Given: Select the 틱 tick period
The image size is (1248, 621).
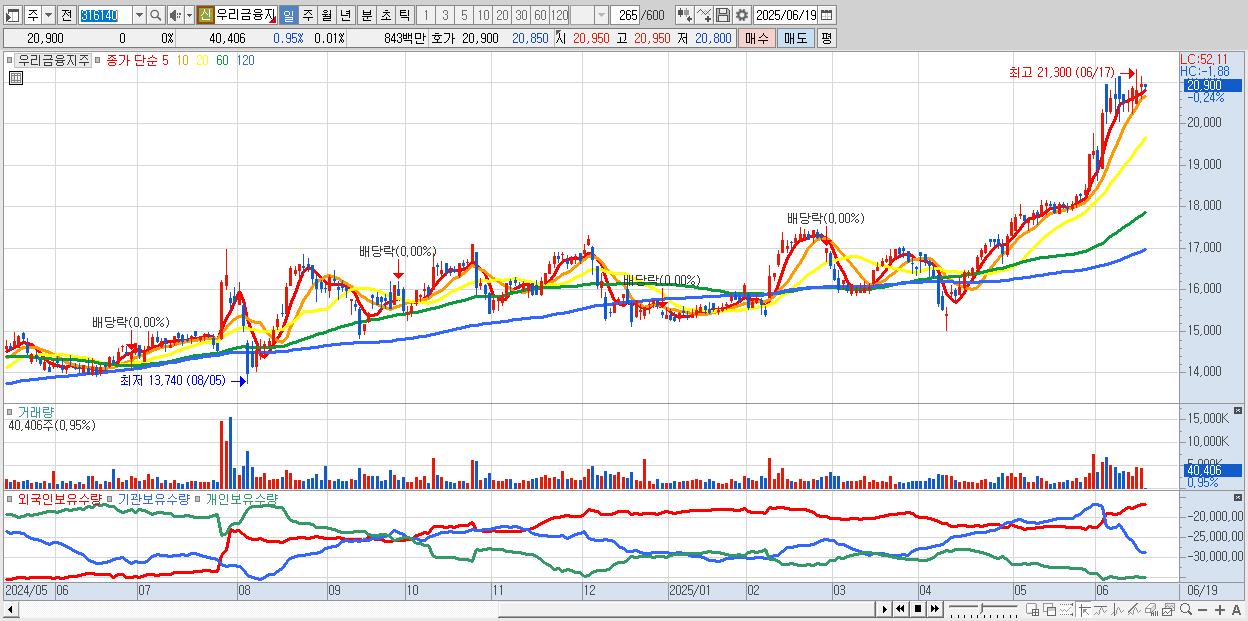Looking at the screenshot, I should [x=404, y=15].
